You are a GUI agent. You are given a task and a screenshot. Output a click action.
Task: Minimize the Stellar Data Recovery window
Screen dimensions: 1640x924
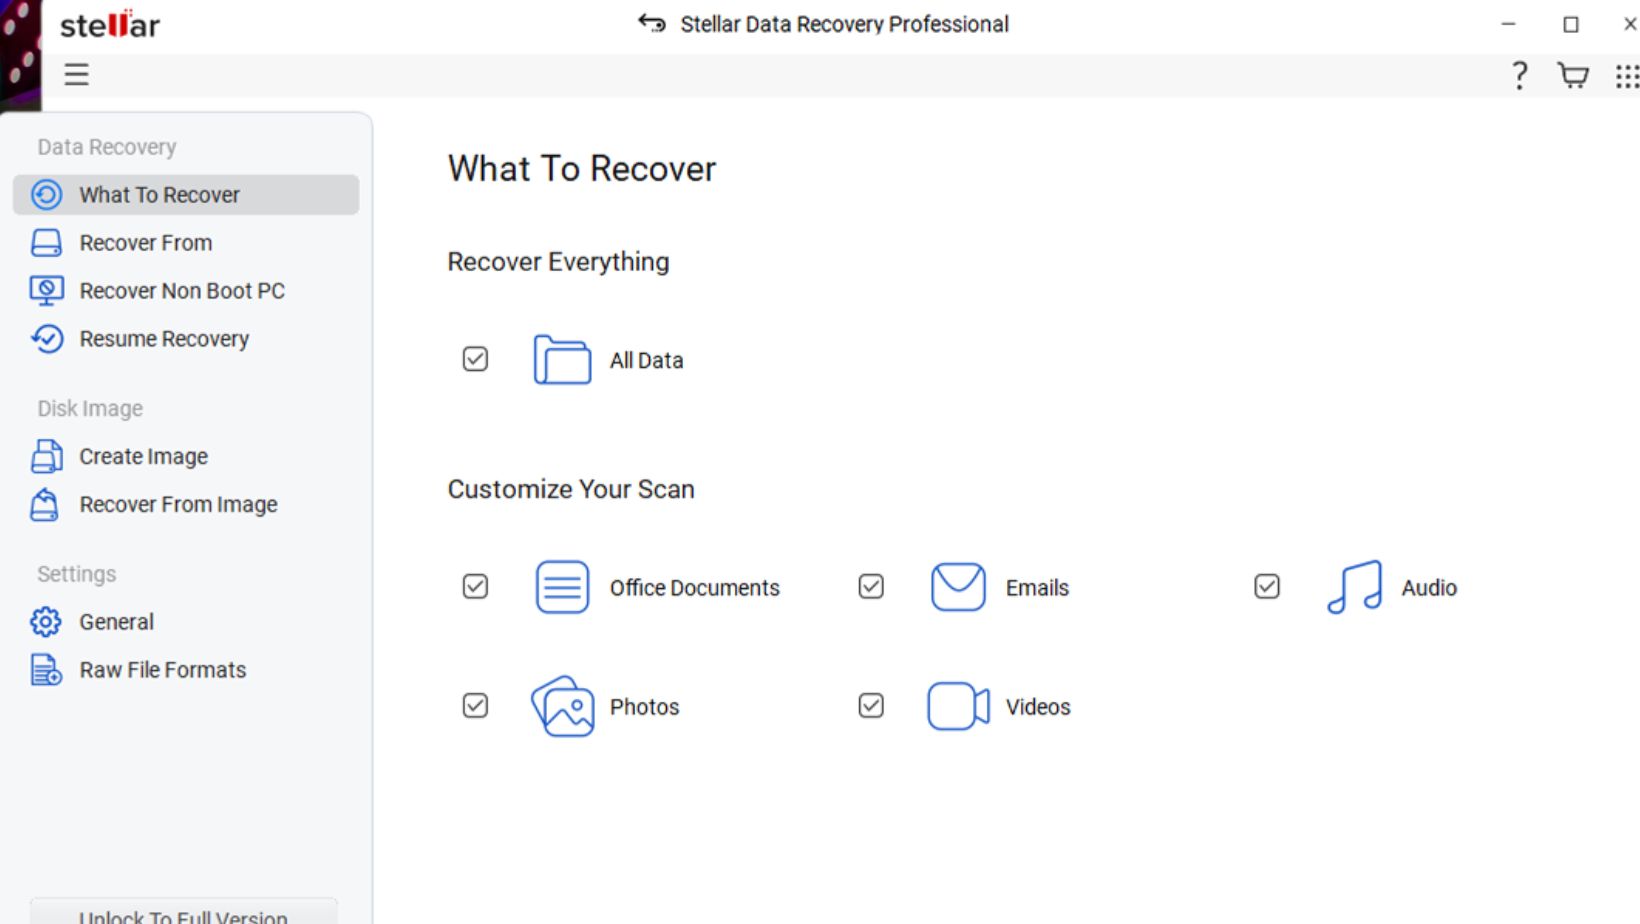click(1509, 24)
